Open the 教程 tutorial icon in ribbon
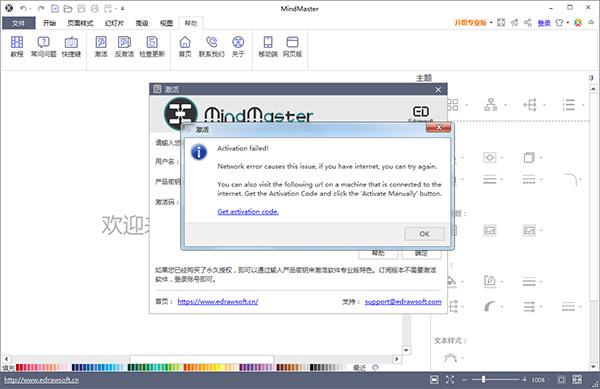This screenshot has width=600, height=389. click(17, 46)
